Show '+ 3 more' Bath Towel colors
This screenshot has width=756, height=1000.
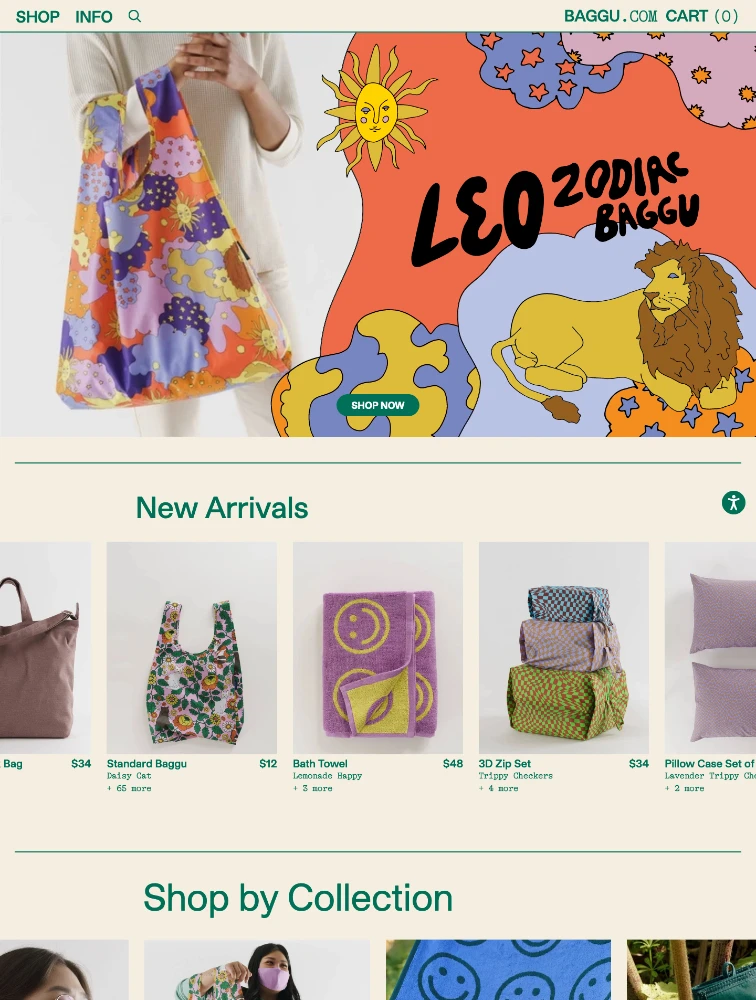click(x=313, y=788)
